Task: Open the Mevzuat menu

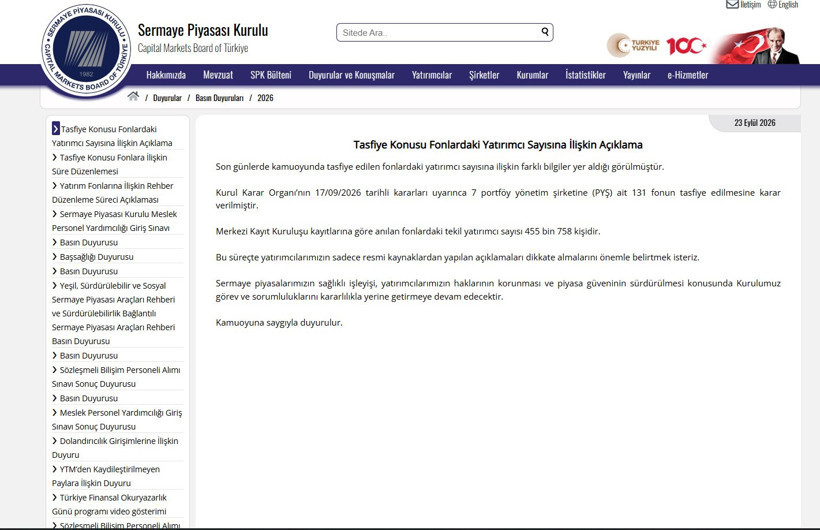Action: point(218,75)
